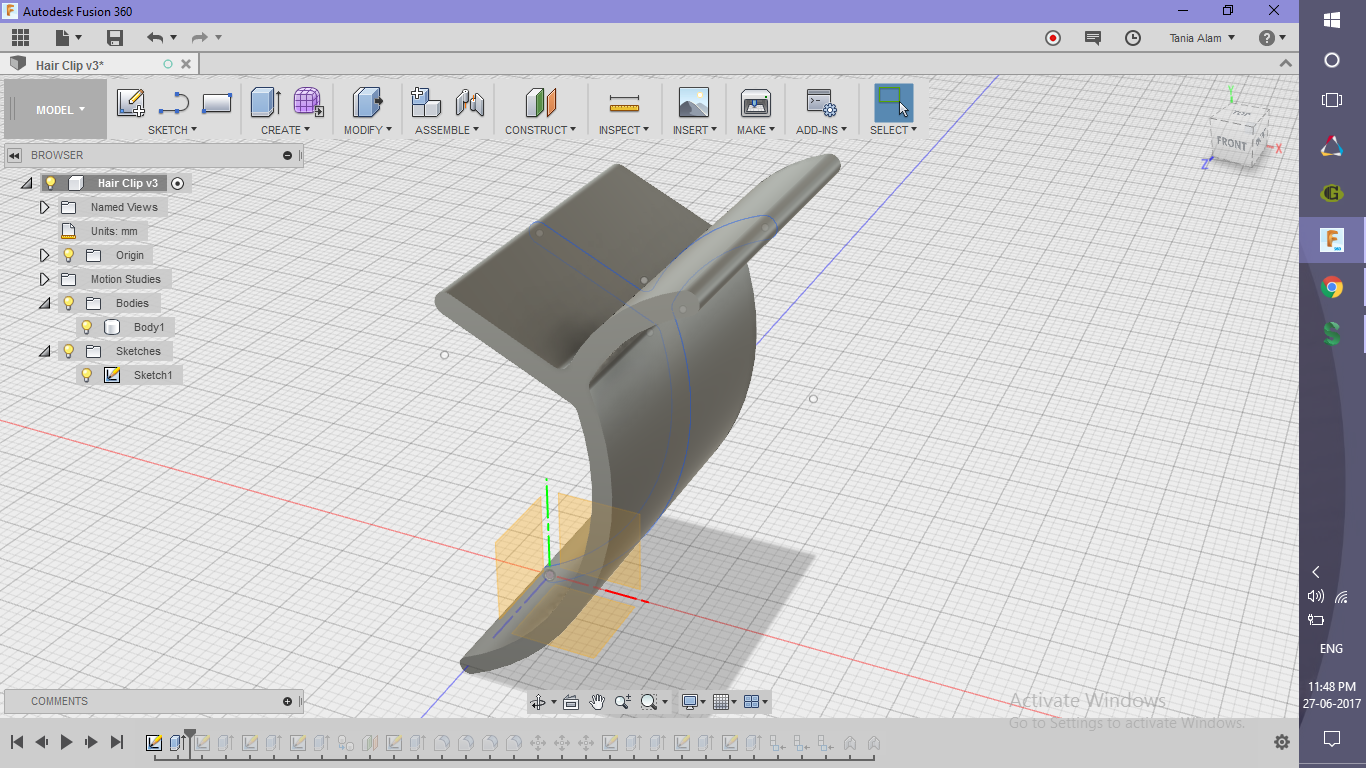Activate Hair Clip v3 component radio button
The height and width of the screenshot is (768, 1366).
[x=177, y=183]
